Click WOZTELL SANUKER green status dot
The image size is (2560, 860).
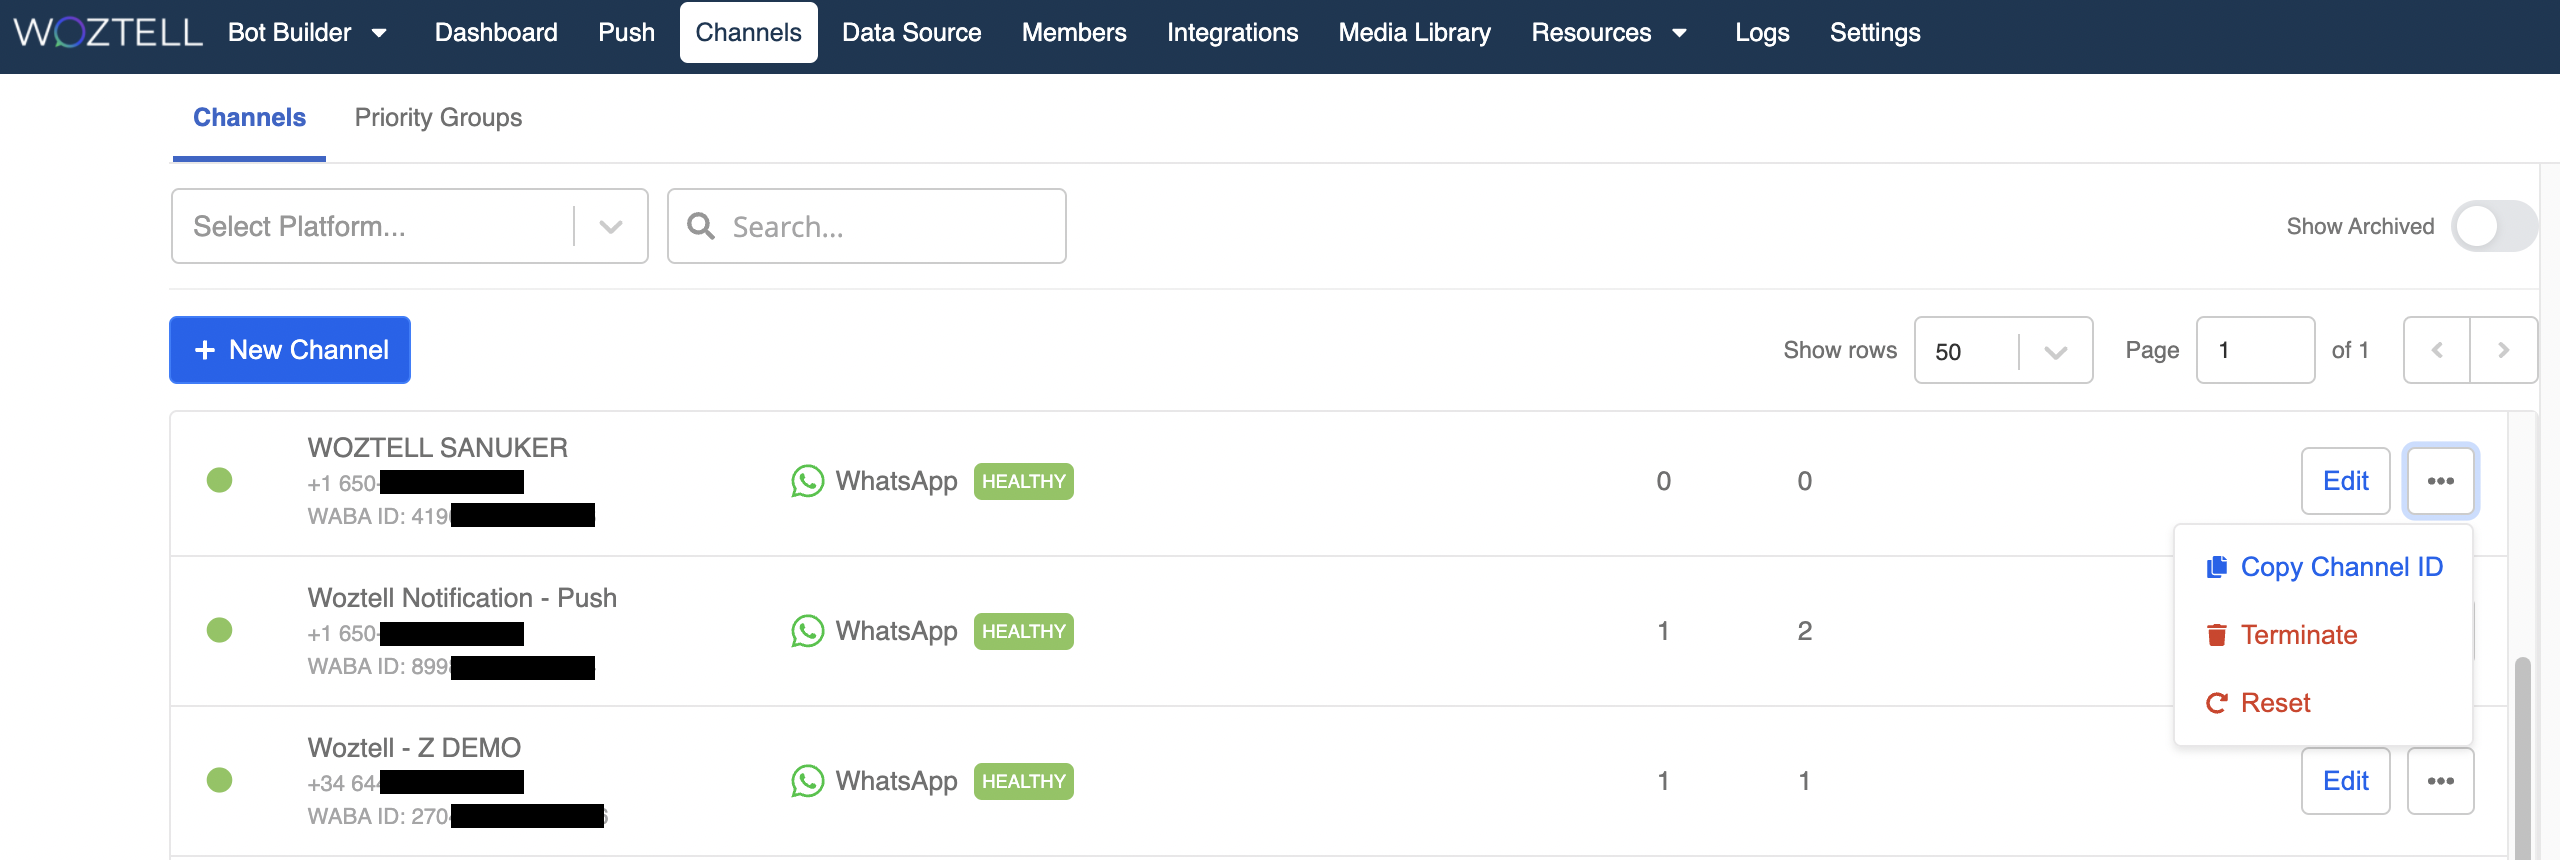[219, 481]
